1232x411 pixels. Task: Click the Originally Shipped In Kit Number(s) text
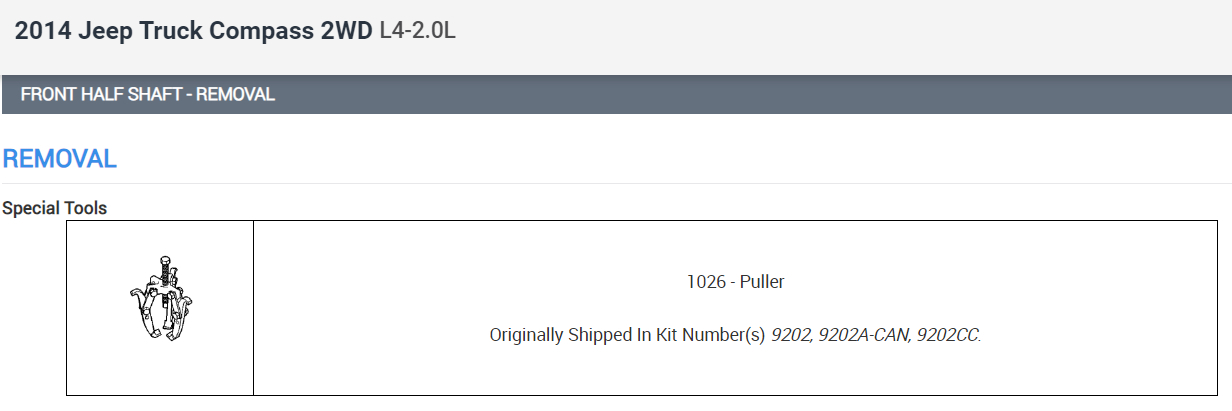(627, 335)
